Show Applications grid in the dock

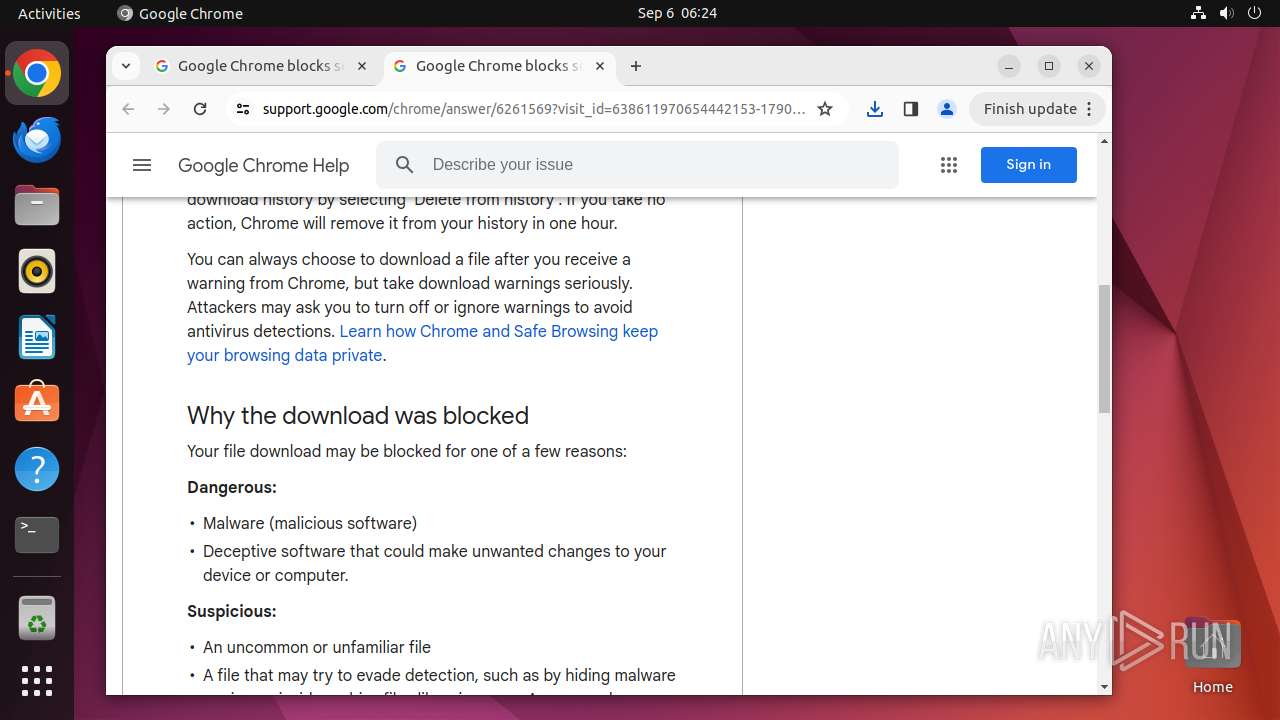click(x=37, y=681)
